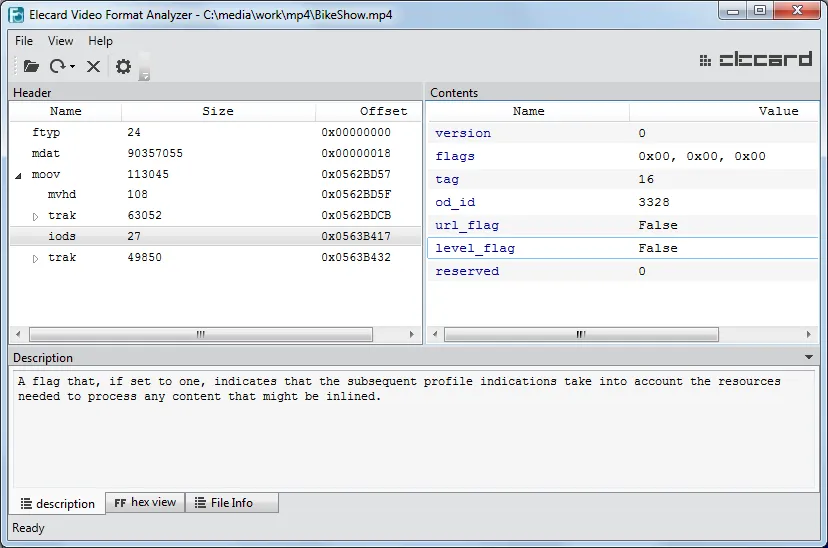
Task: Open settings via the gear icon
Action: (123, 67)
